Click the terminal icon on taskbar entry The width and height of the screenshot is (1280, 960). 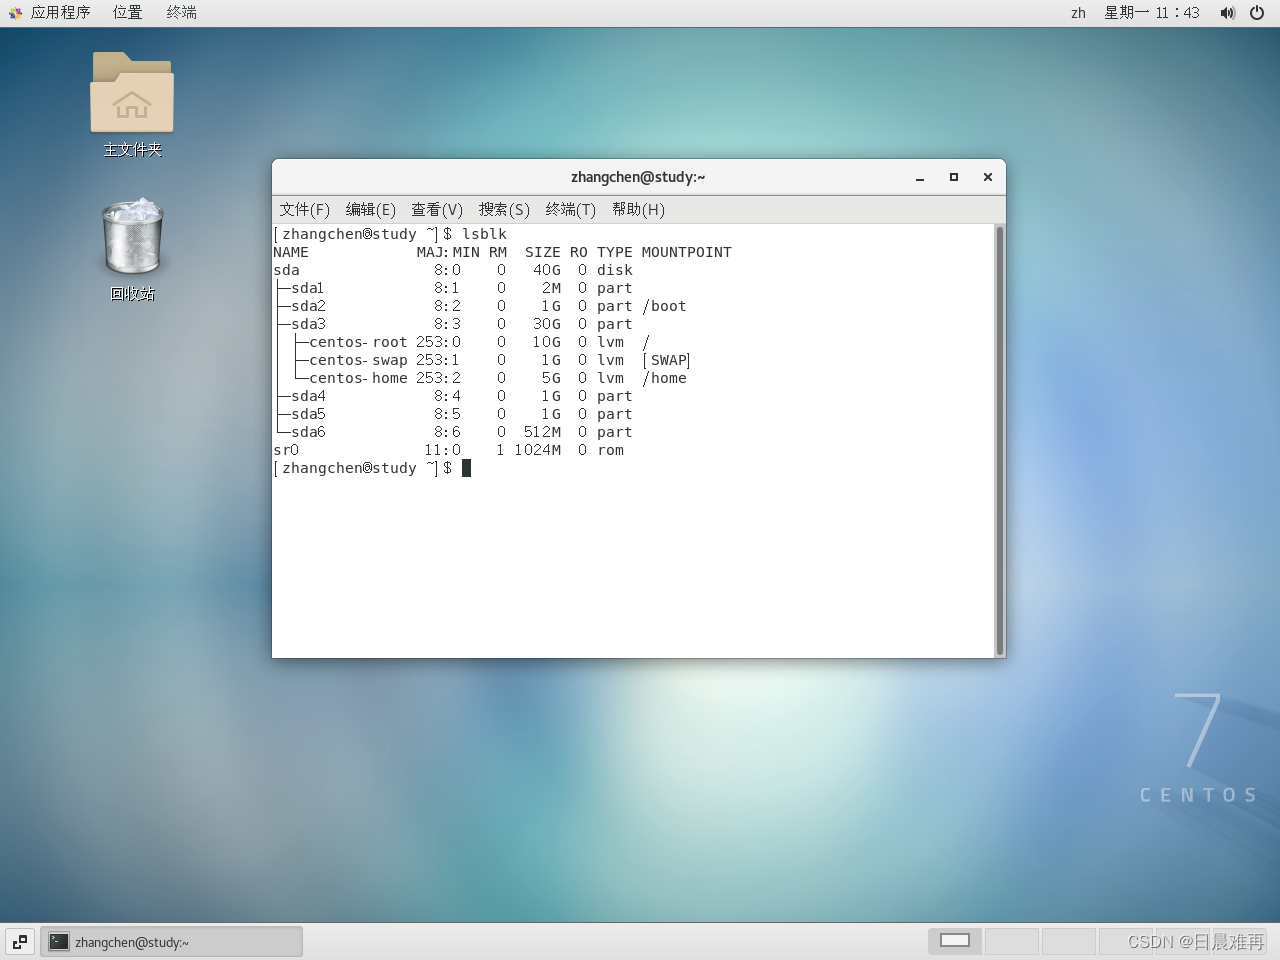59,941
